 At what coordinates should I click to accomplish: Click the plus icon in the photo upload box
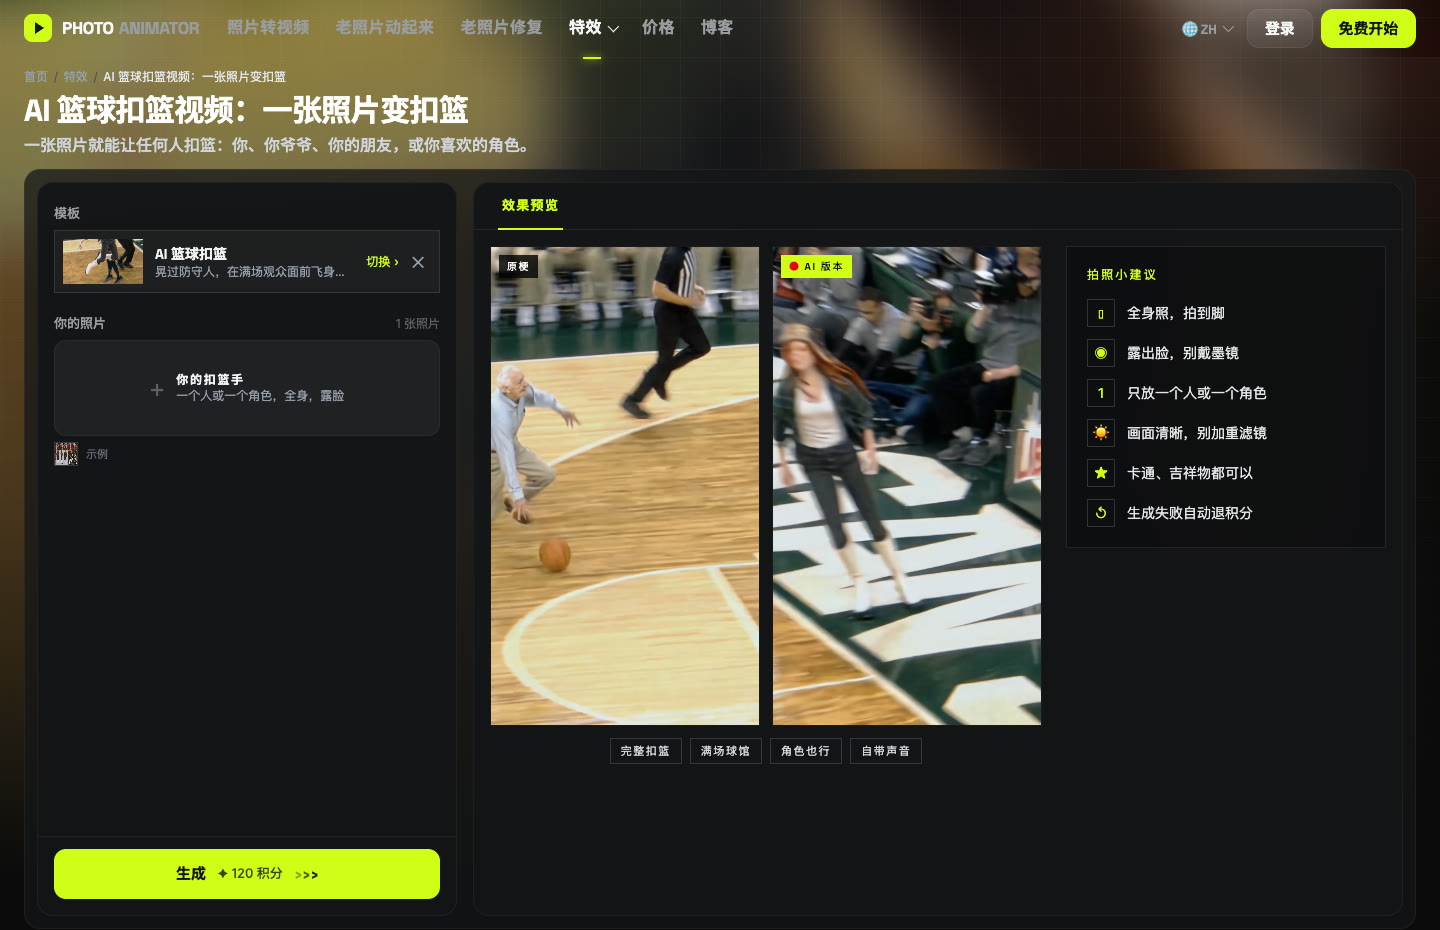point(157,389)
